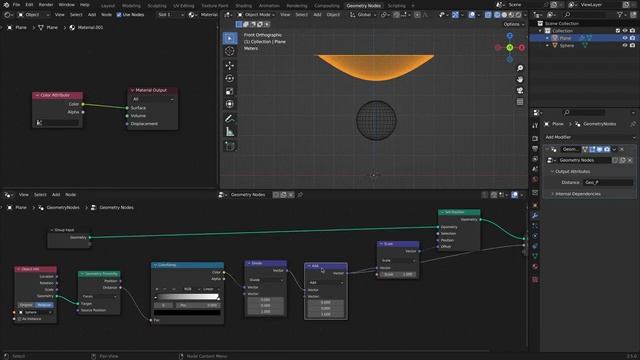
Task: Remove the GeometryNodes modifier with X
Action: point(622,149)
